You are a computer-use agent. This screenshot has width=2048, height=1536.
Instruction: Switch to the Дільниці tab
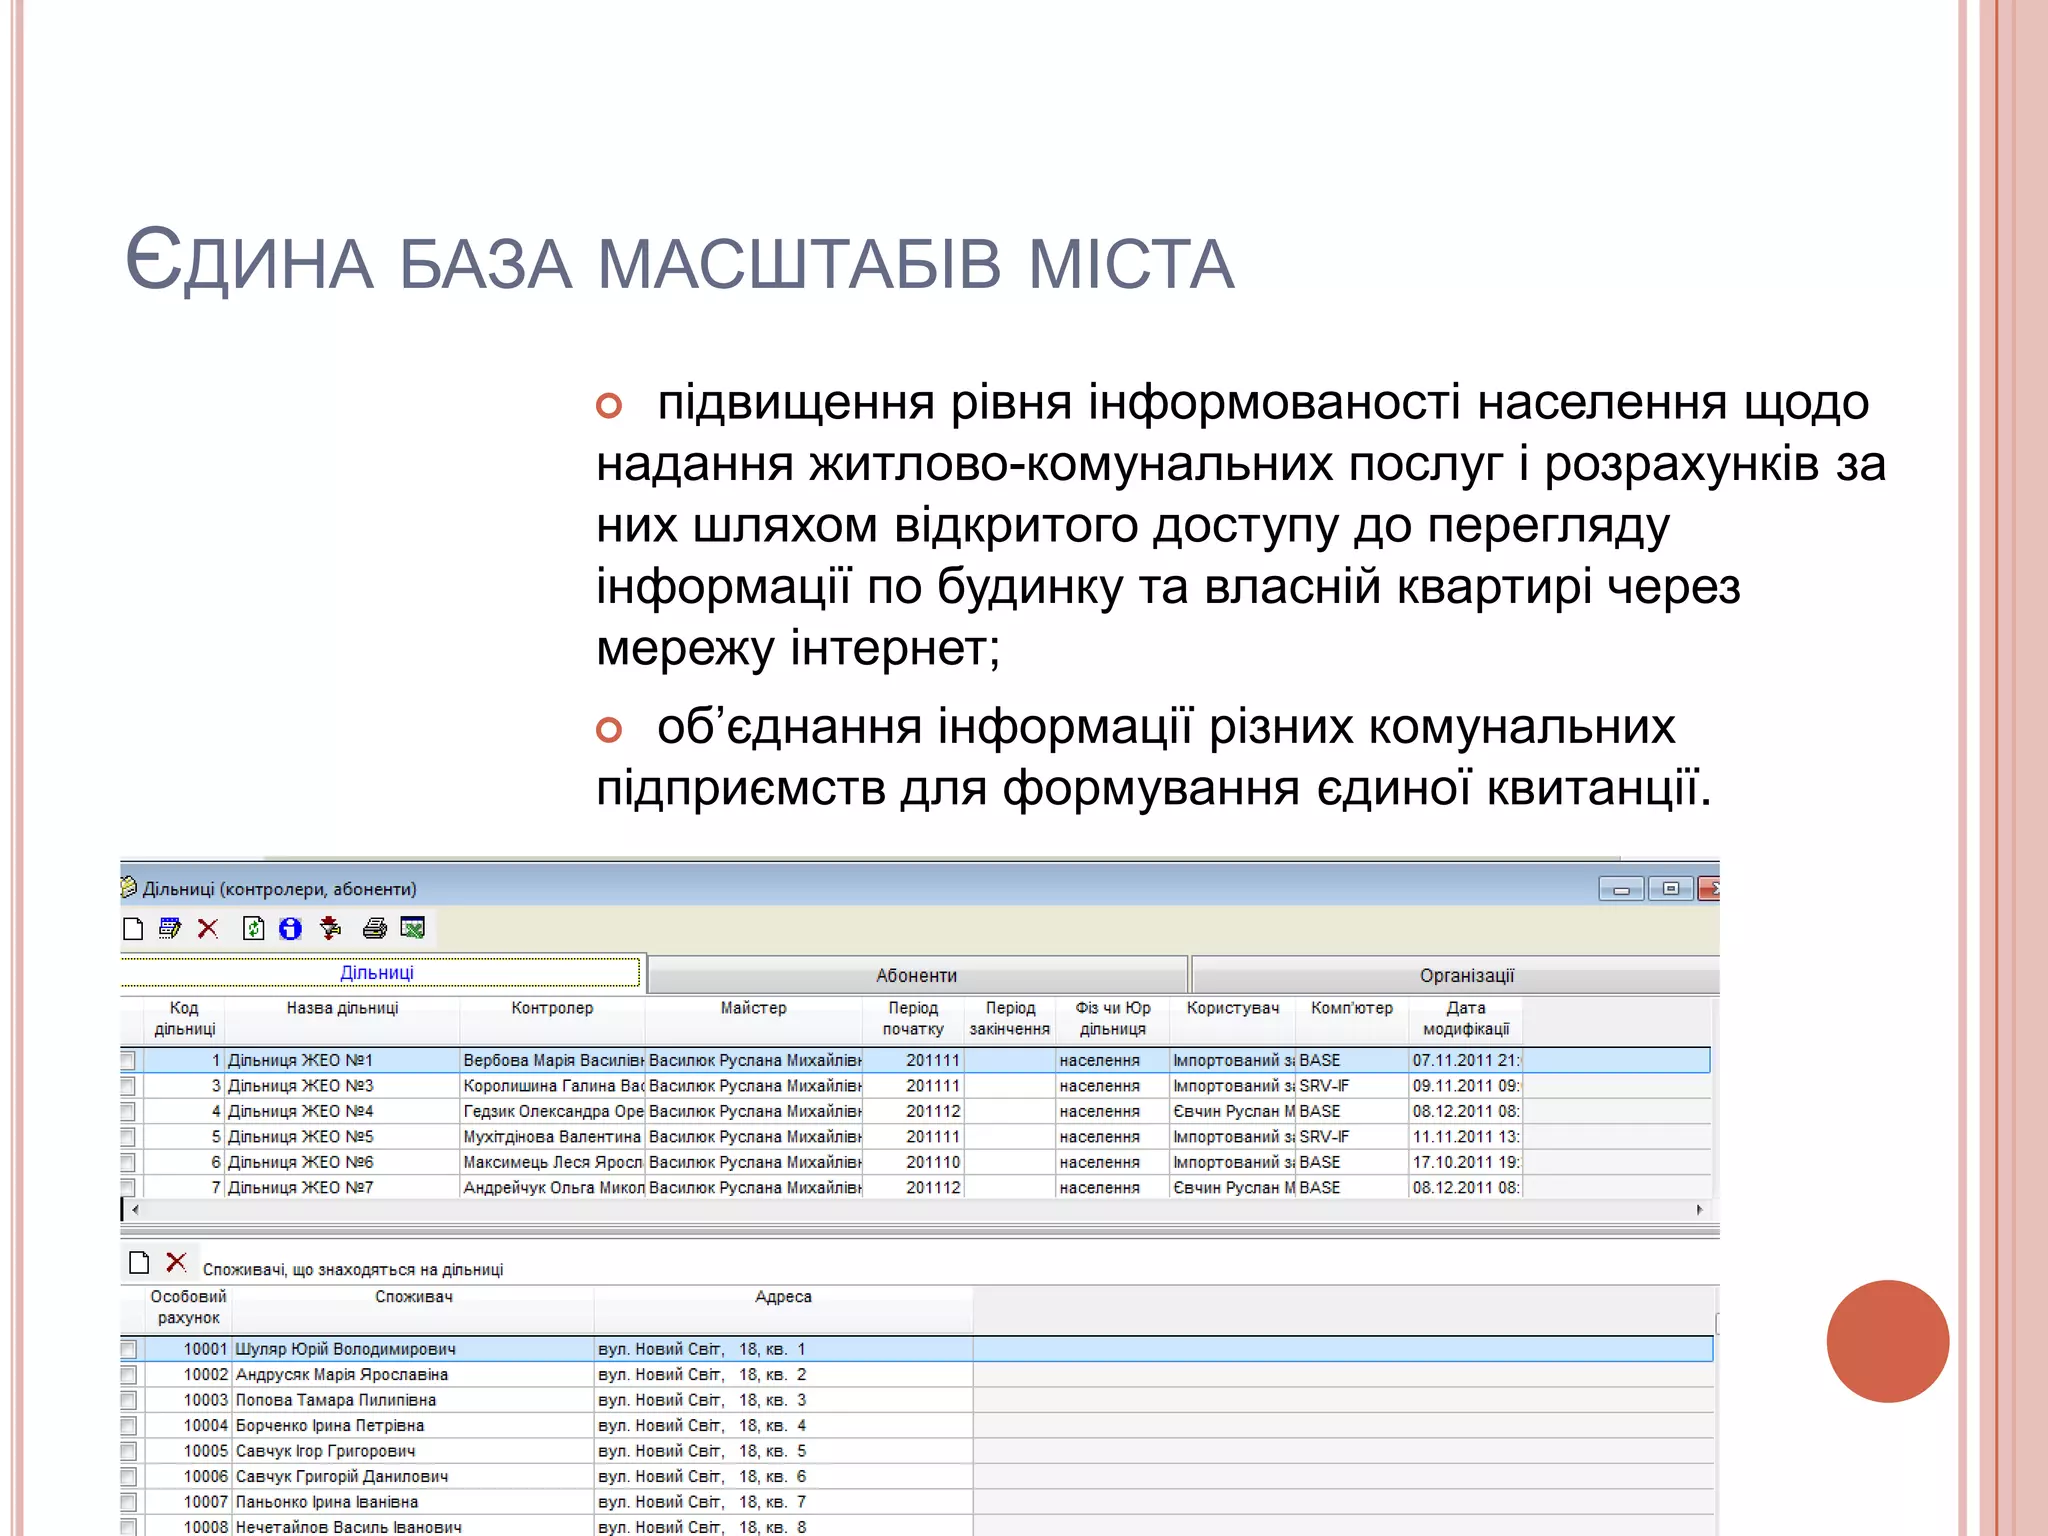coord(379,973)
